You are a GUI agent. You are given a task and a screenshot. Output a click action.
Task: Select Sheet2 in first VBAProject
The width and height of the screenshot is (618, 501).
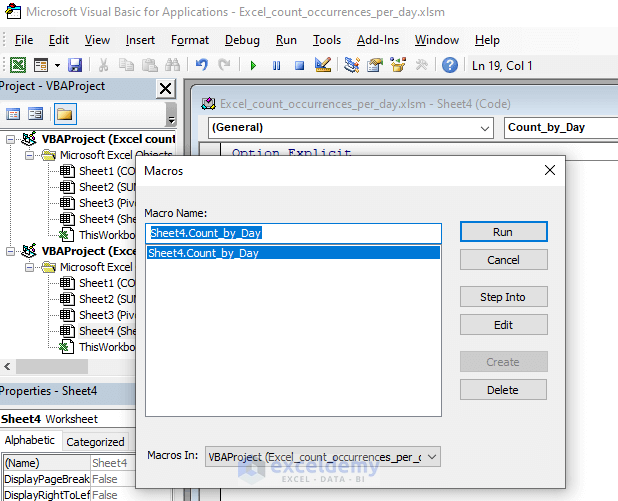97,187
